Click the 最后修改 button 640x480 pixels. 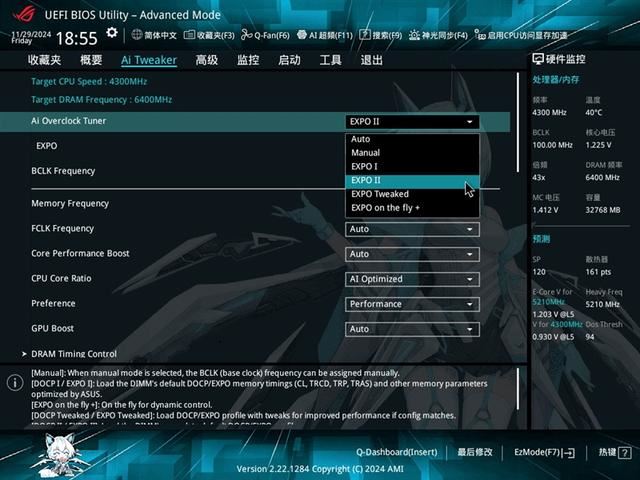coord(475,452)
